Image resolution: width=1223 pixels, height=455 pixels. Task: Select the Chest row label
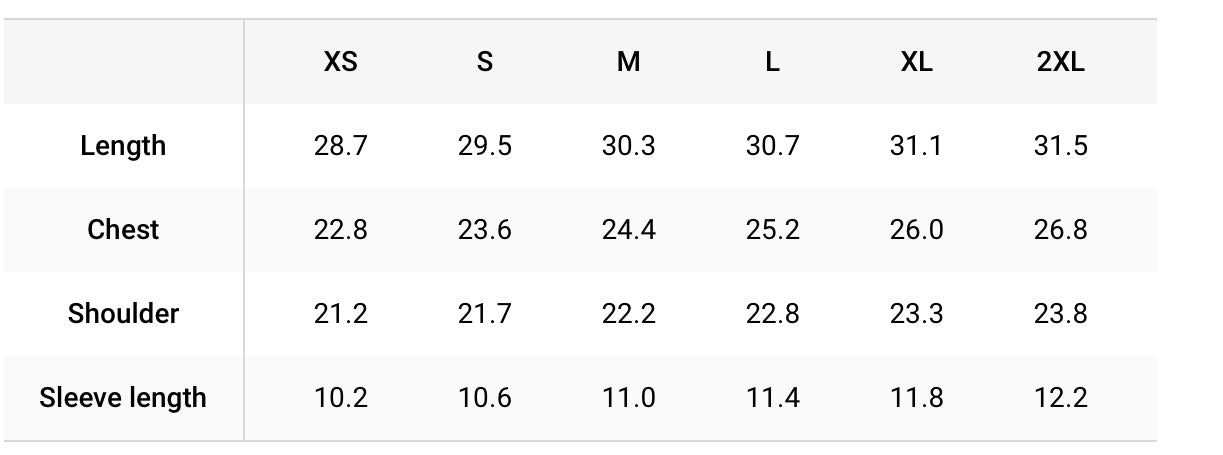123,230
